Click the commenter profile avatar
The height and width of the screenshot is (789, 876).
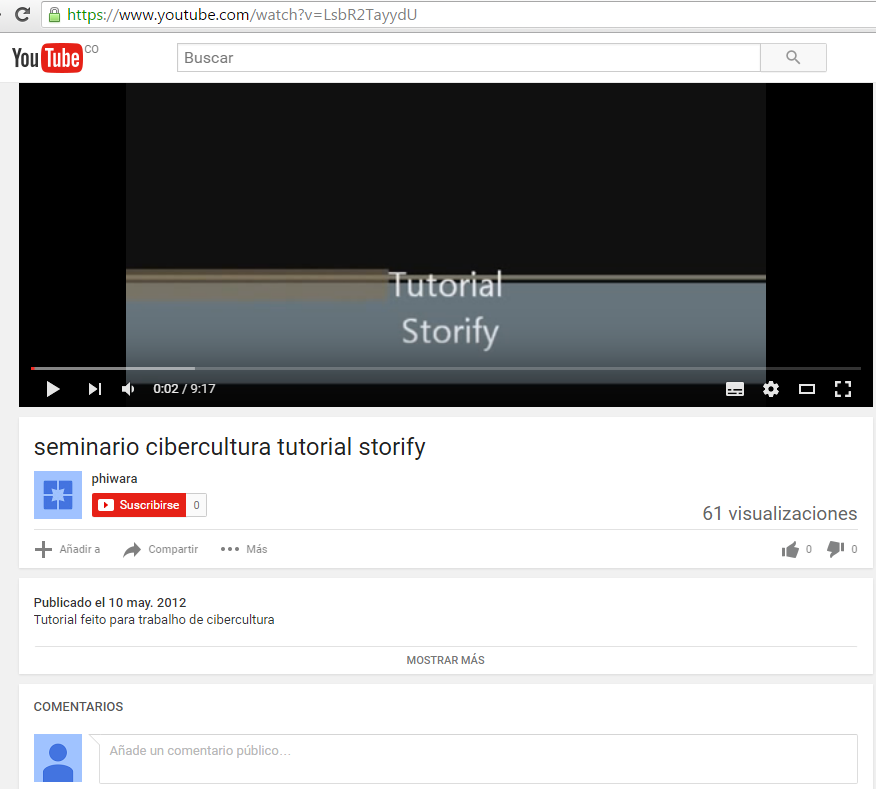[58, 758]
